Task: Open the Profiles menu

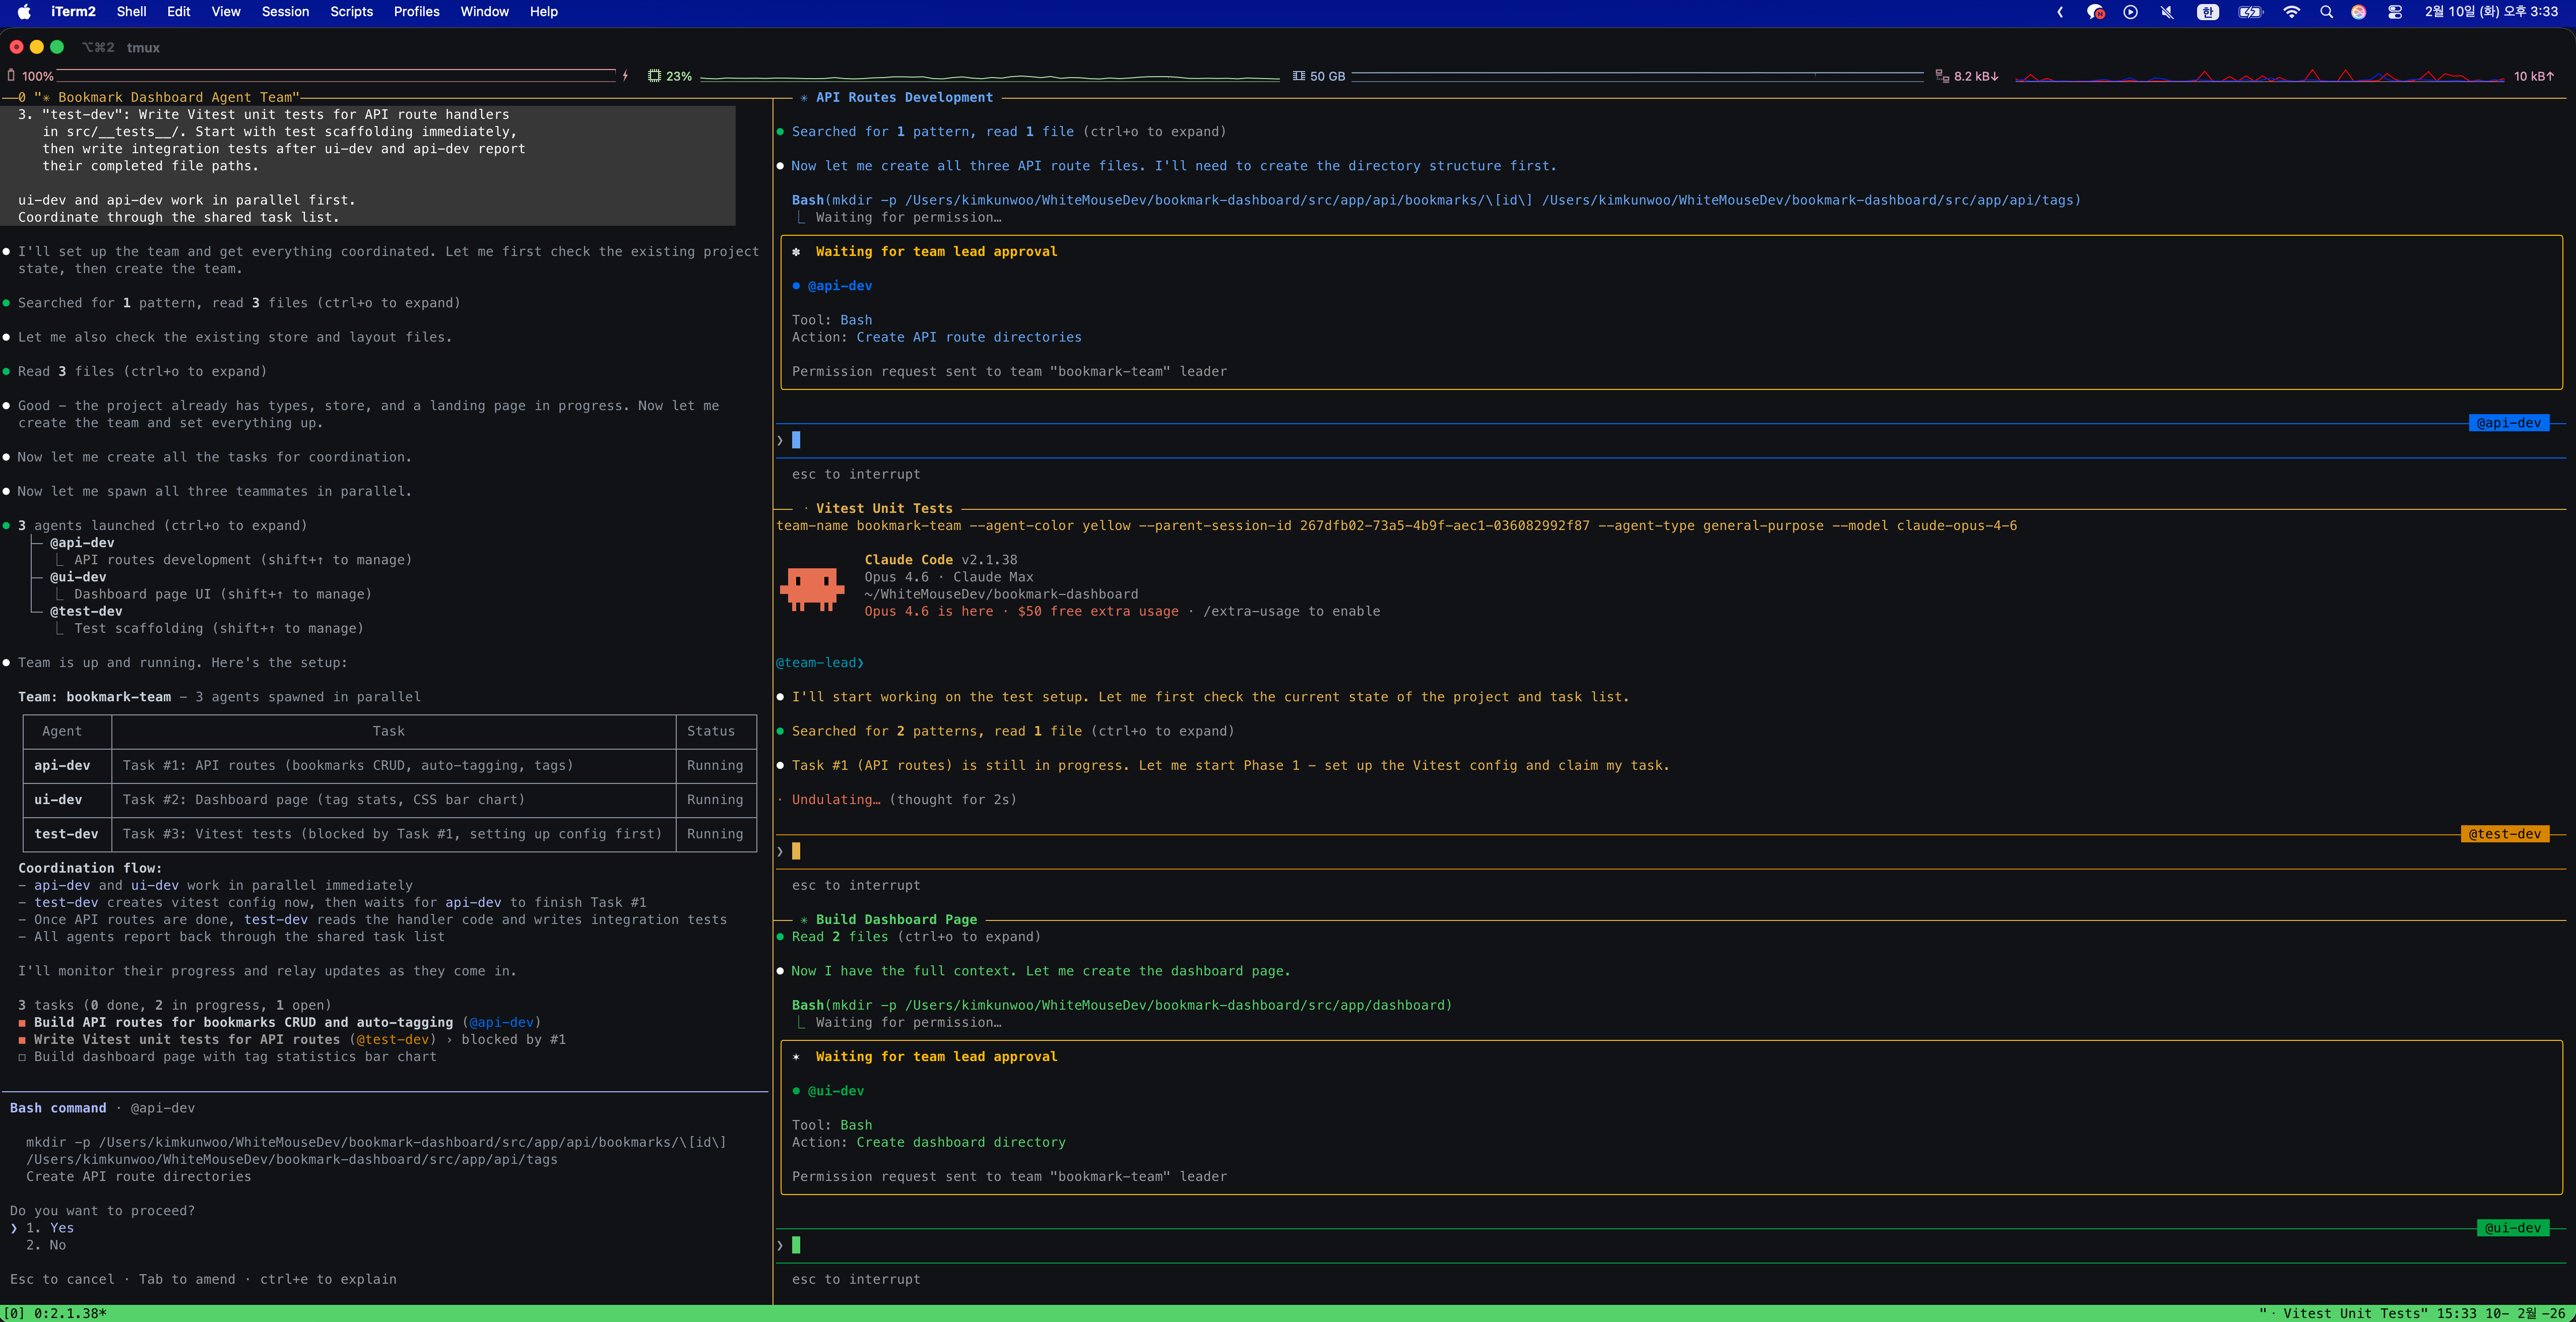Action: pos(416,12)
